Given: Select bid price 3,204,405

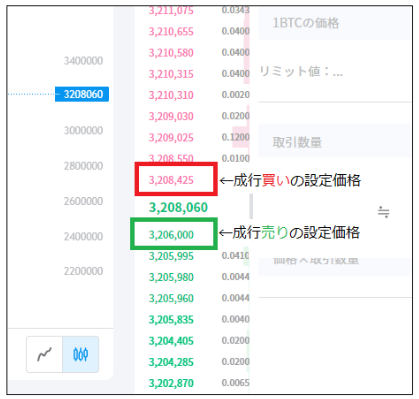Looking at the screenshot, I should (x=171, y=341).
